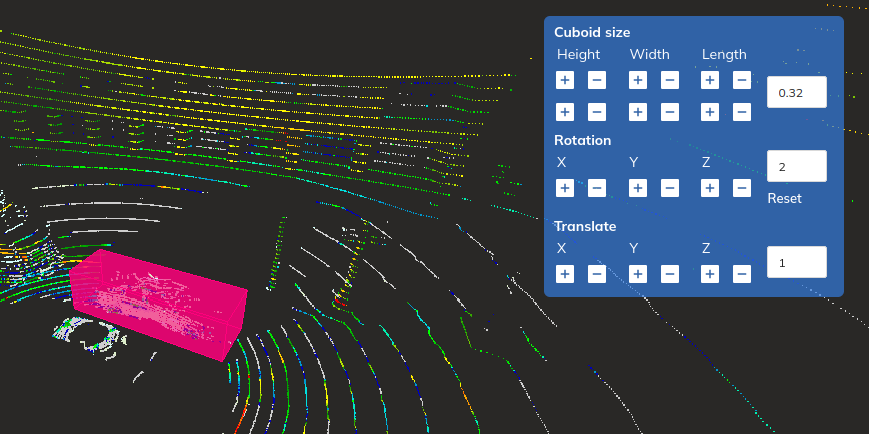Click top-row minus under Width
Image resolution: width=869 pixels, height=434 pixels.
click(669, 80)
